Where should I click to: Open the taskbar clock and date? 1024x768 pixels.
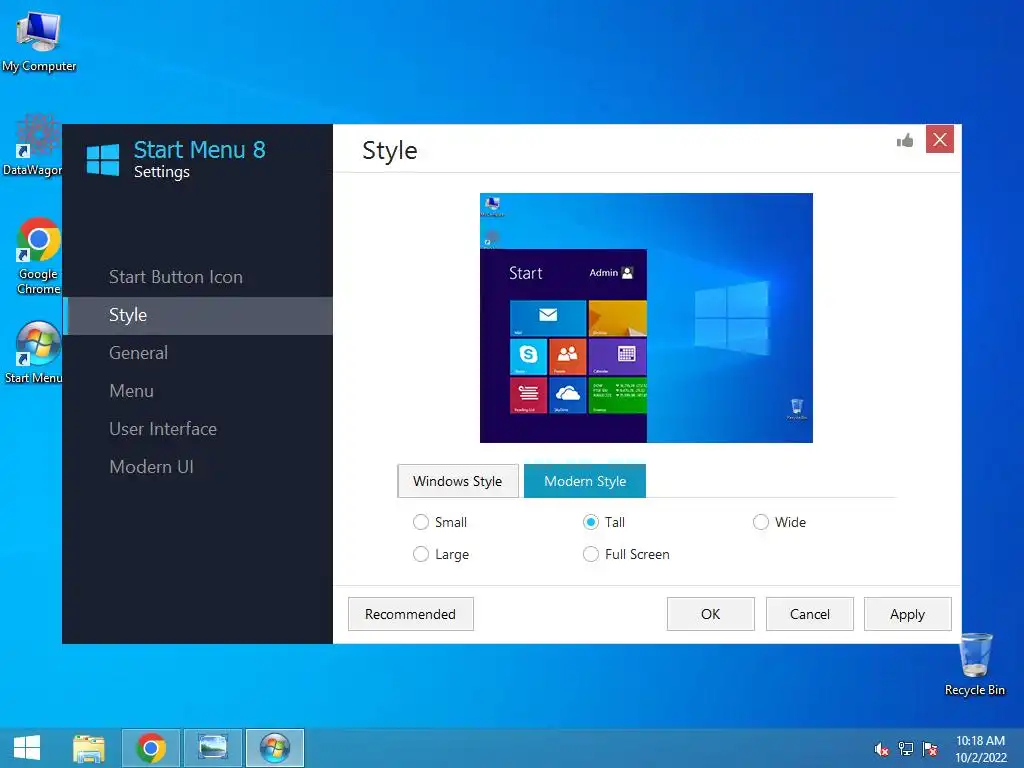tap(980, 749)
